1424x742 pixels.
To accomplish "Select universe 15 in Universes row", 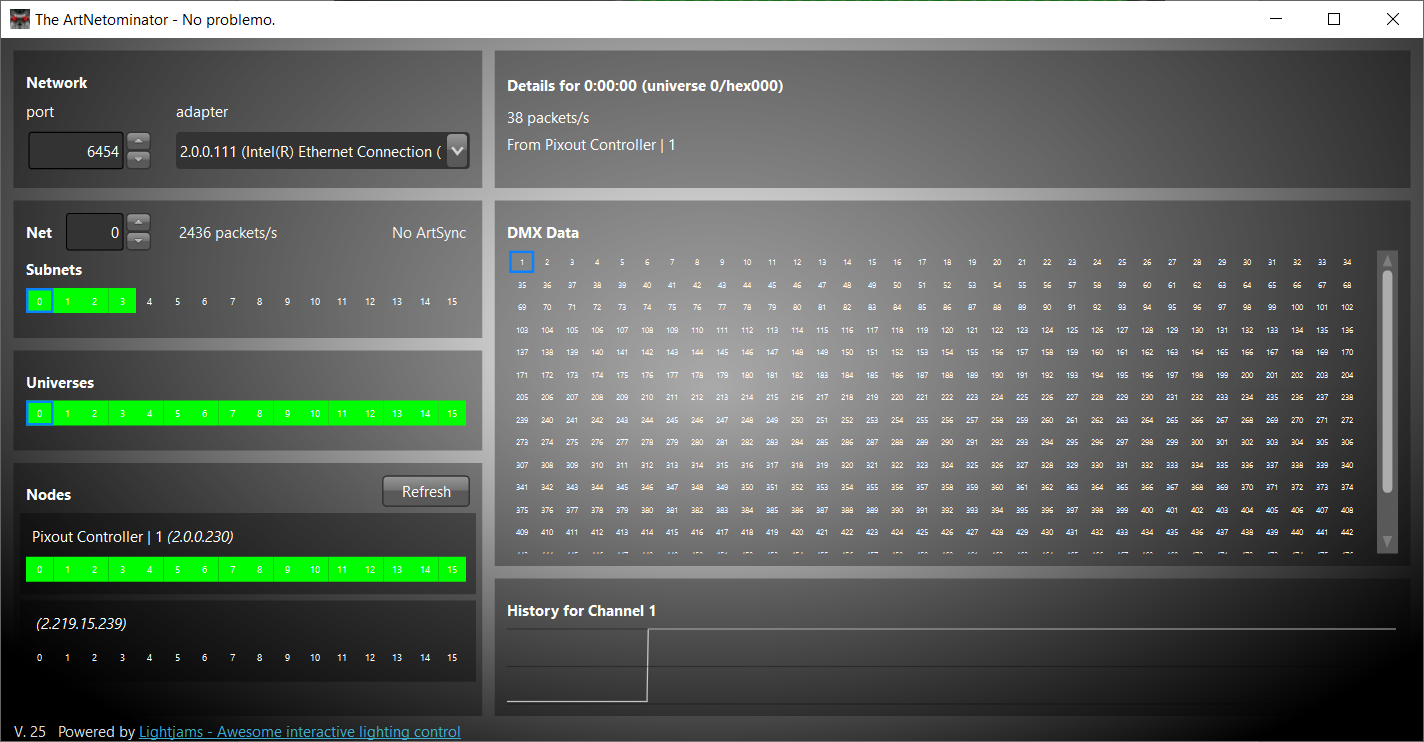I will pos(452,414).
